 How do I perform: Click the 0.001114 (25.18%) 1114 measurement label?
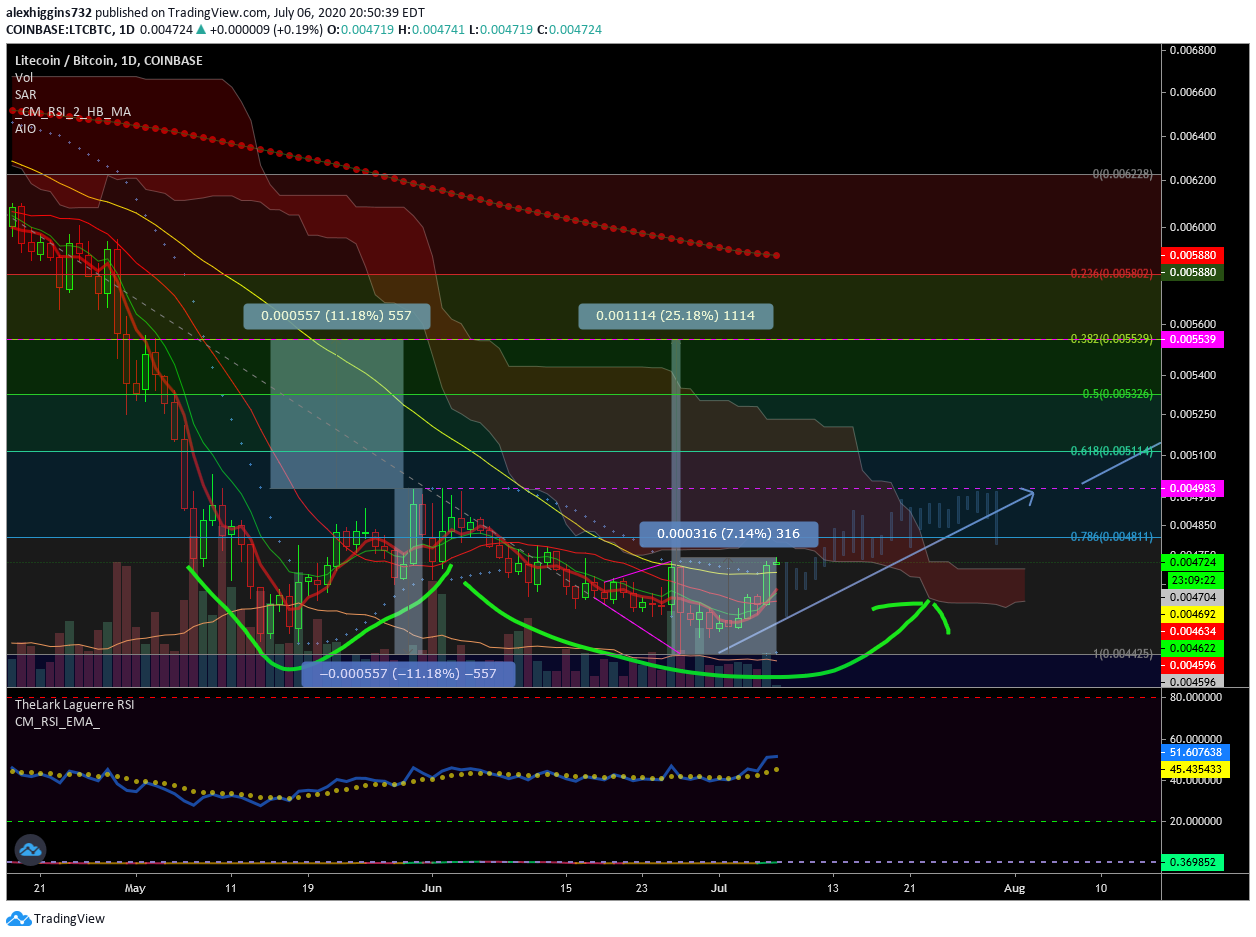point(676,316)
